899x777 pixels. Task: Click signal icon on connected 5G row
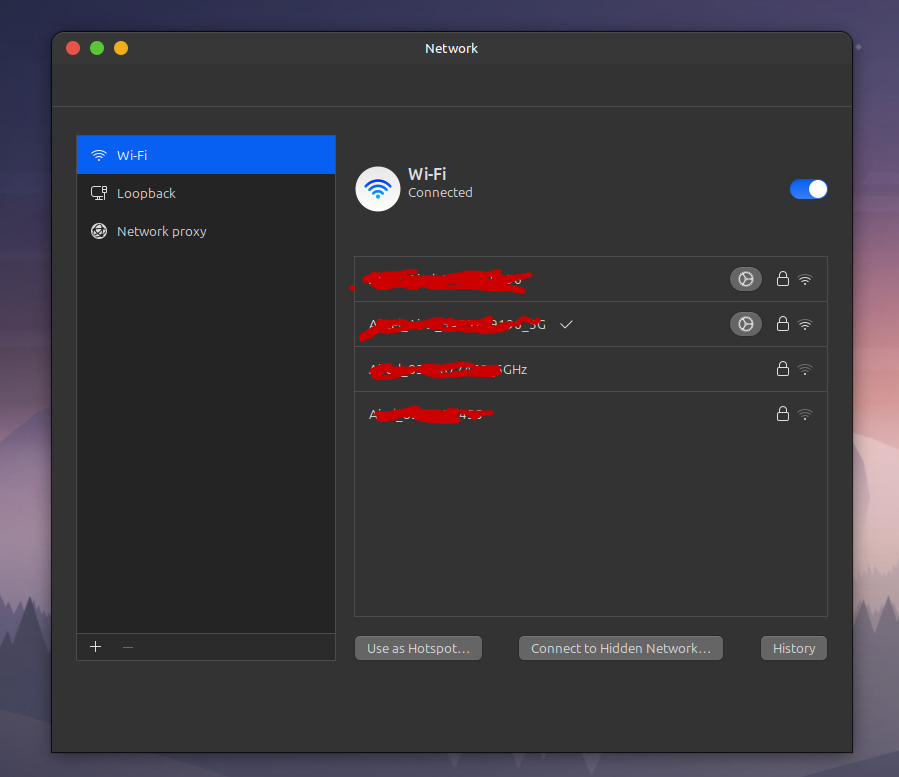pos(805,325)
